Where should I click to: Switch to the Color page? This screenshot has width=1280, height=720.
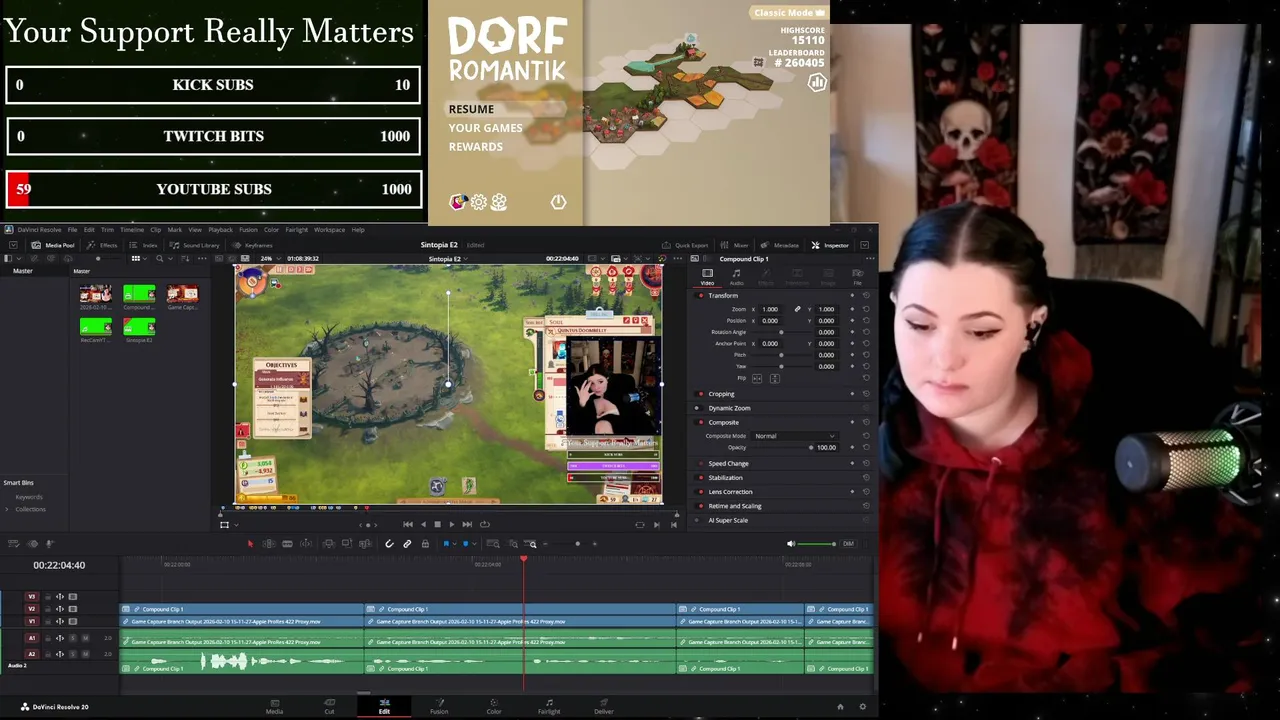pos(494,706)
